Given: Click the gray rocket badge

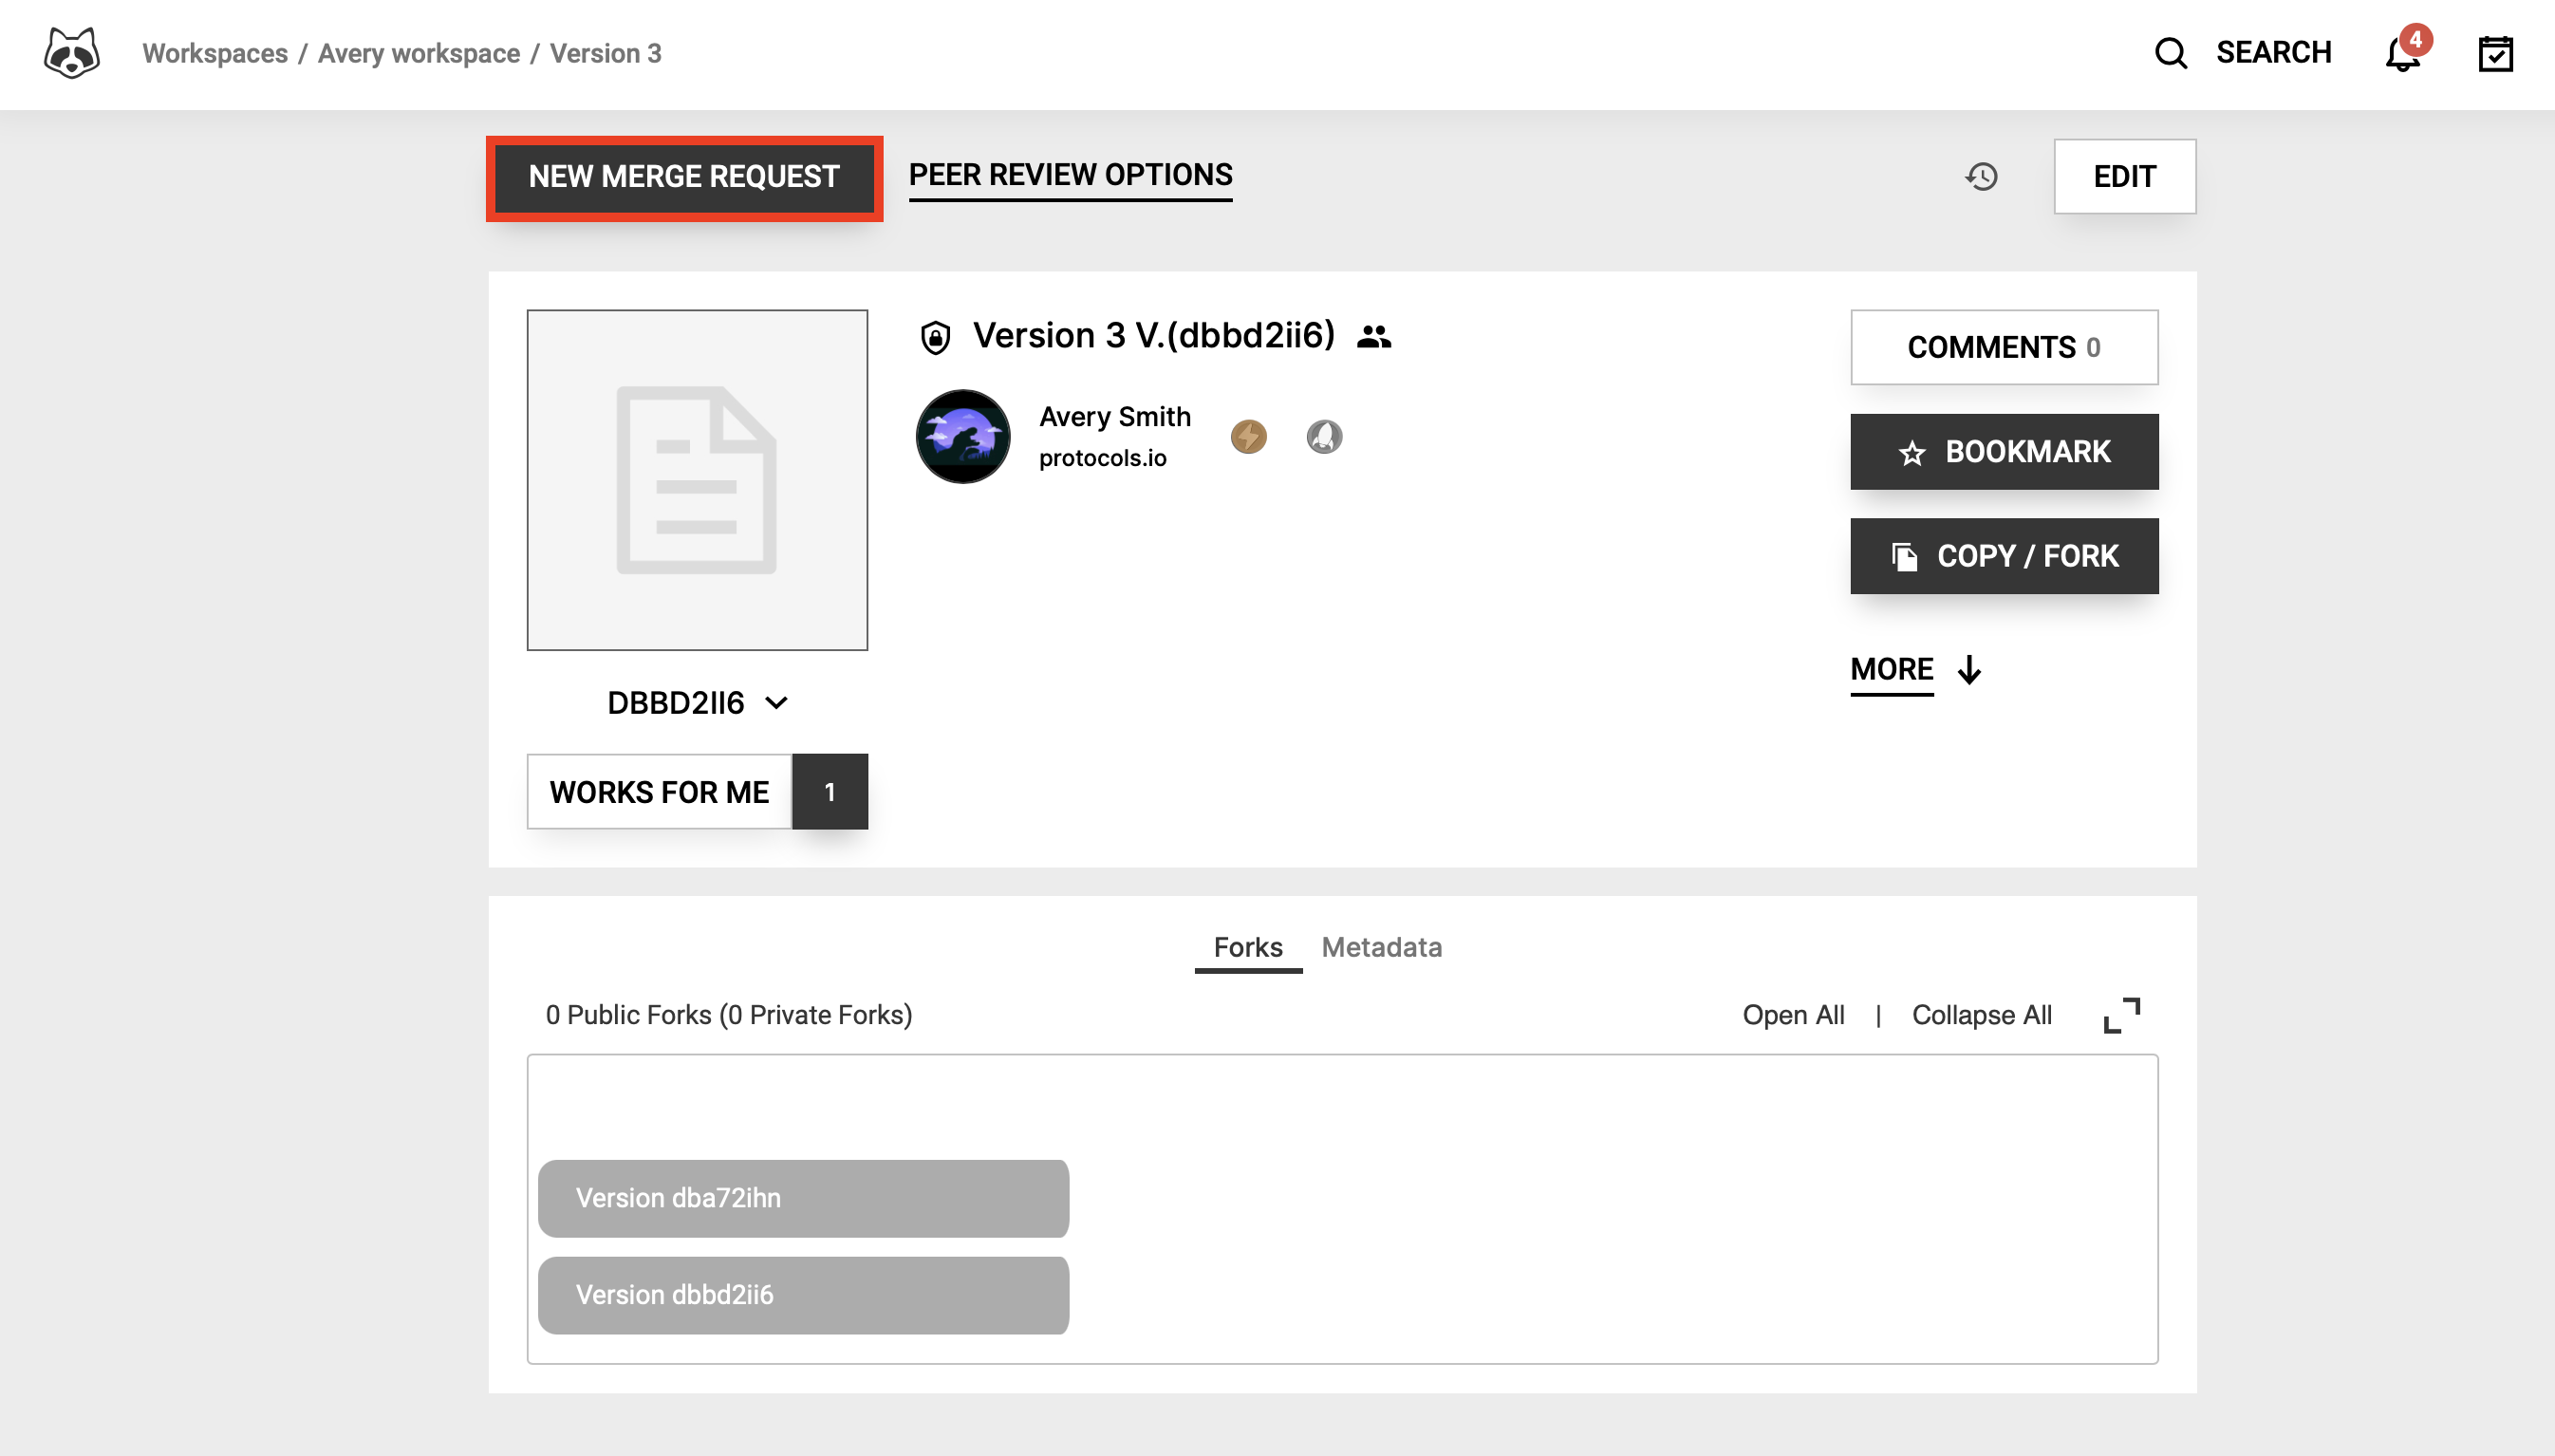Looking at the screenshot, I should point(1324,437).
